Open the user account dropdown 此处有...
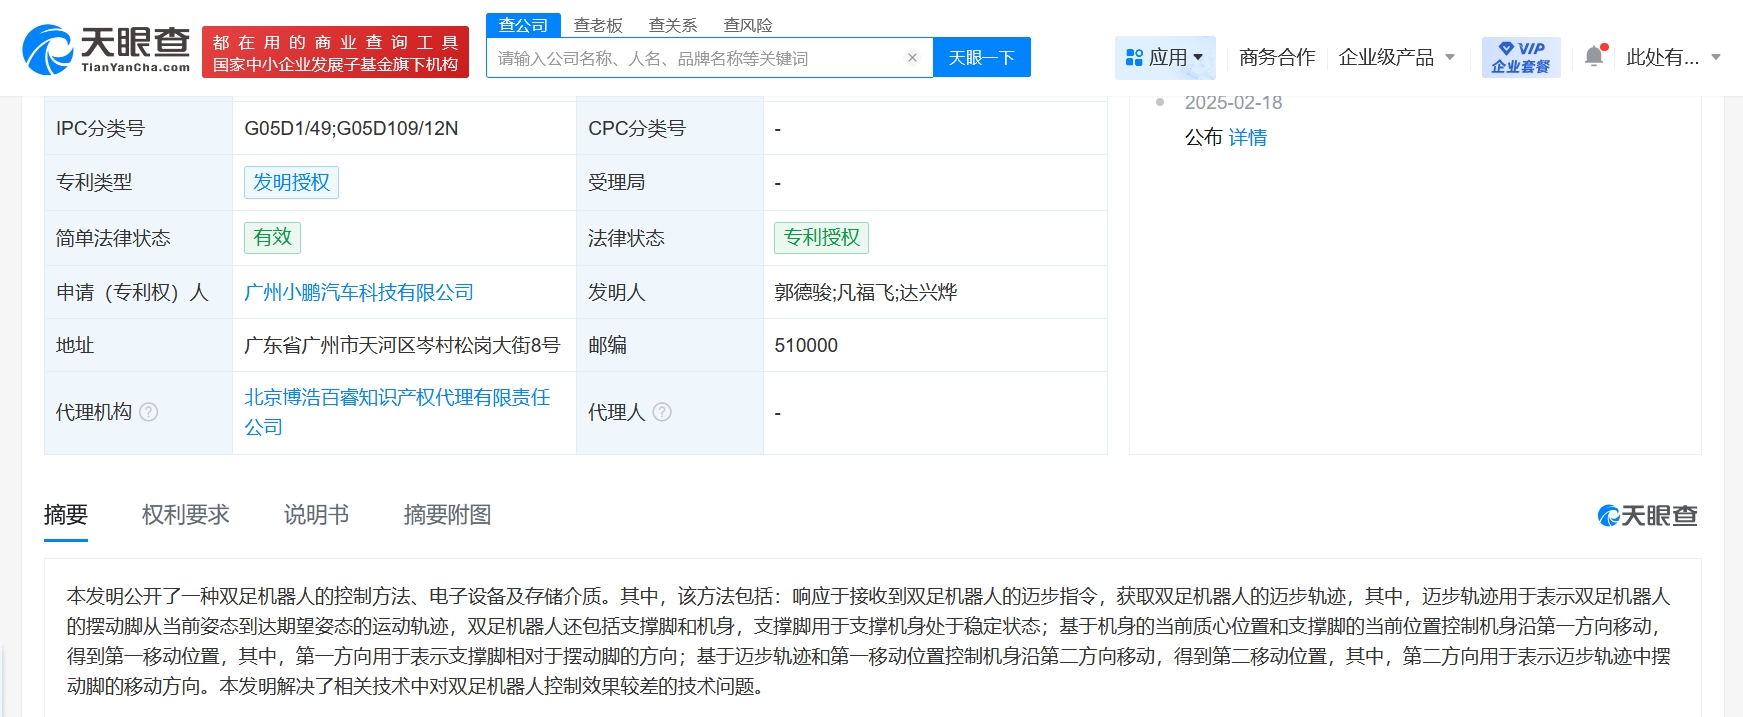 point(1672,57)
